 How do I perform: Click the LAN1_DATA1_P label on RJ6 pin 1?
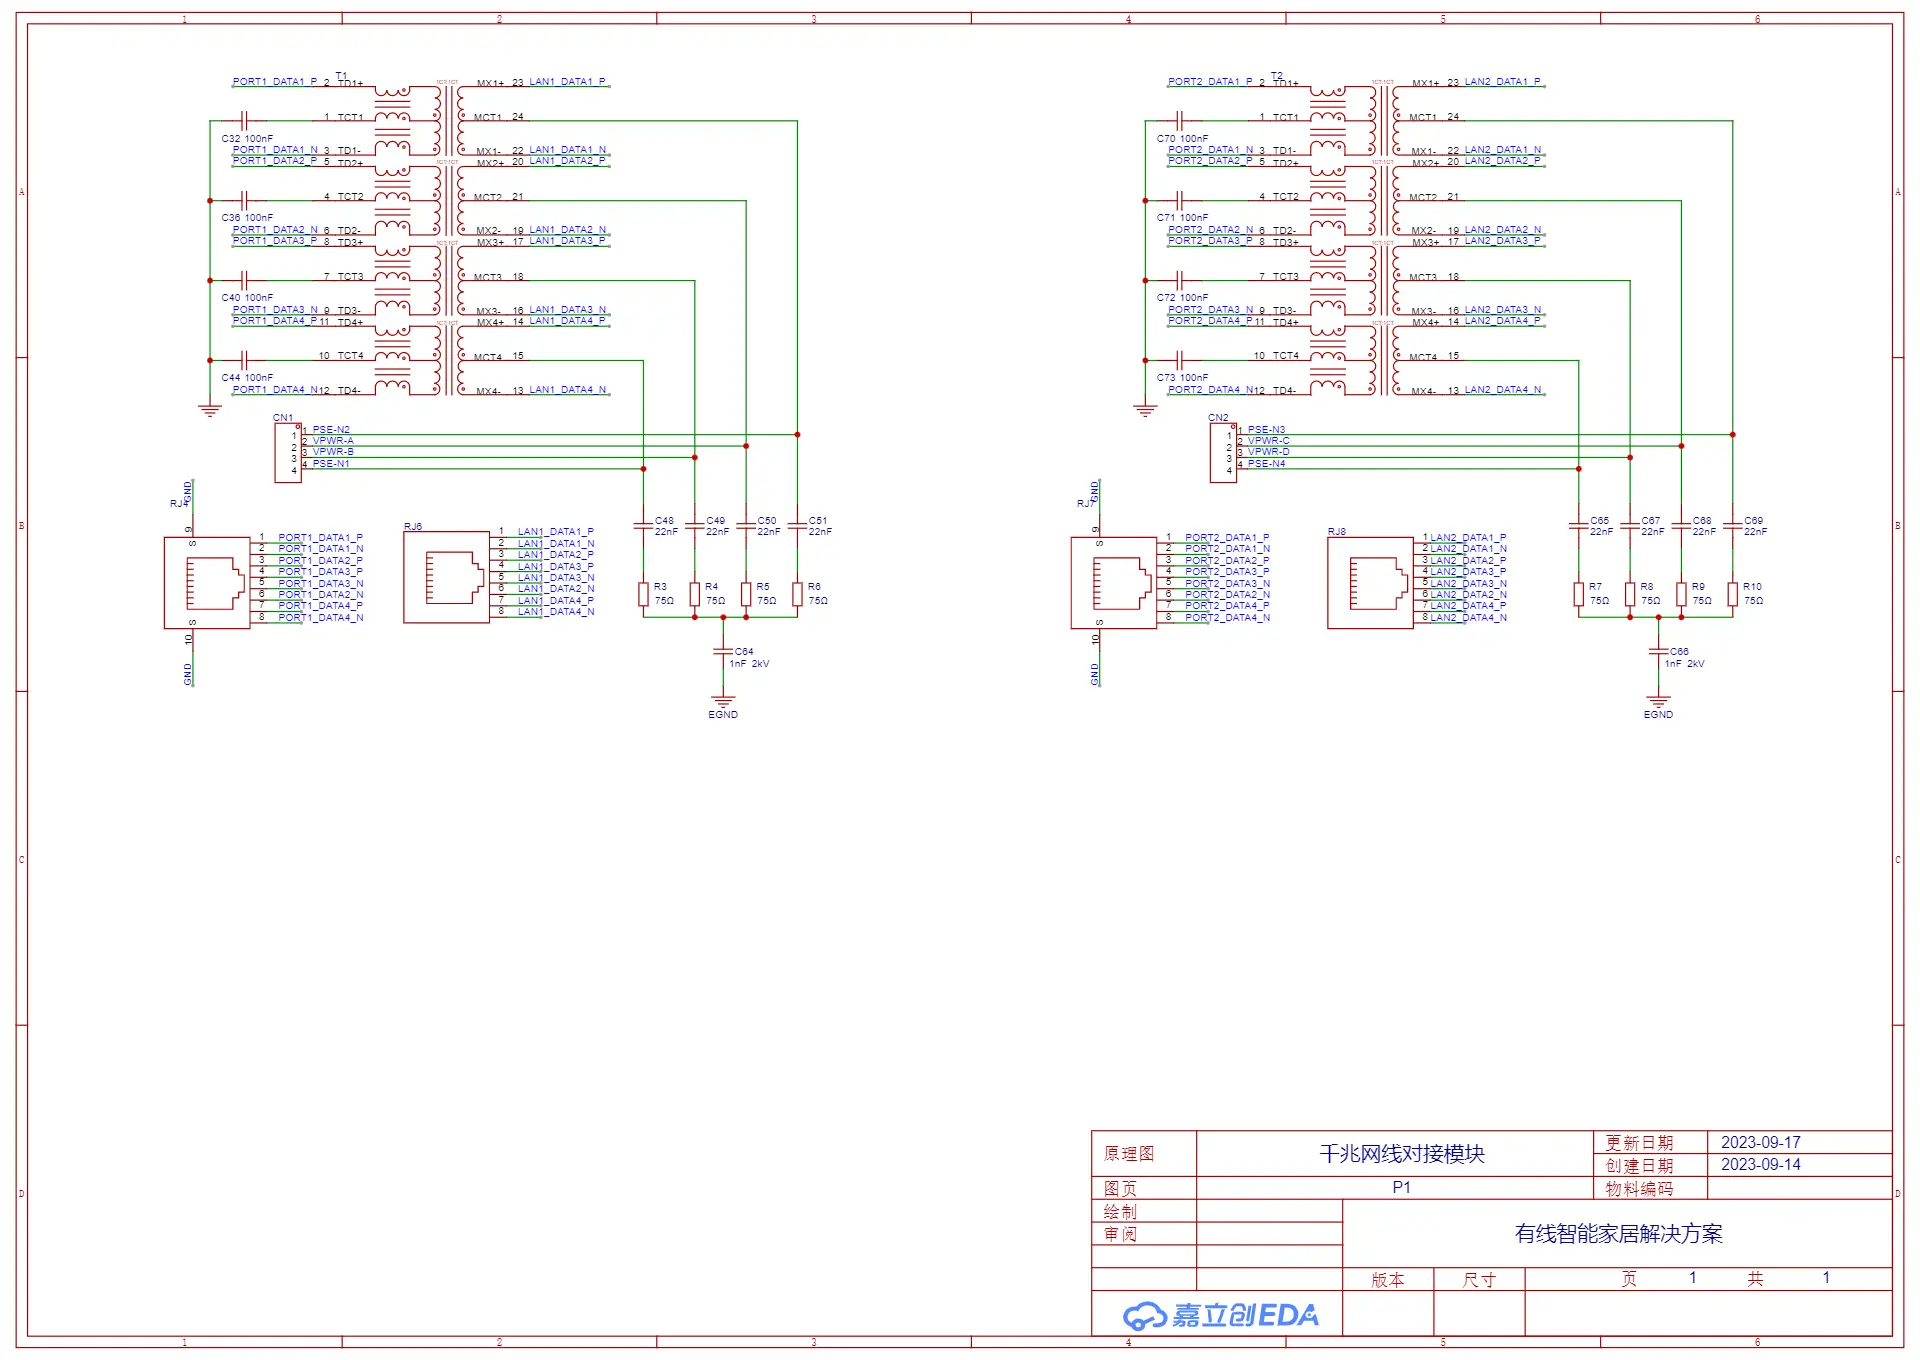556,532
